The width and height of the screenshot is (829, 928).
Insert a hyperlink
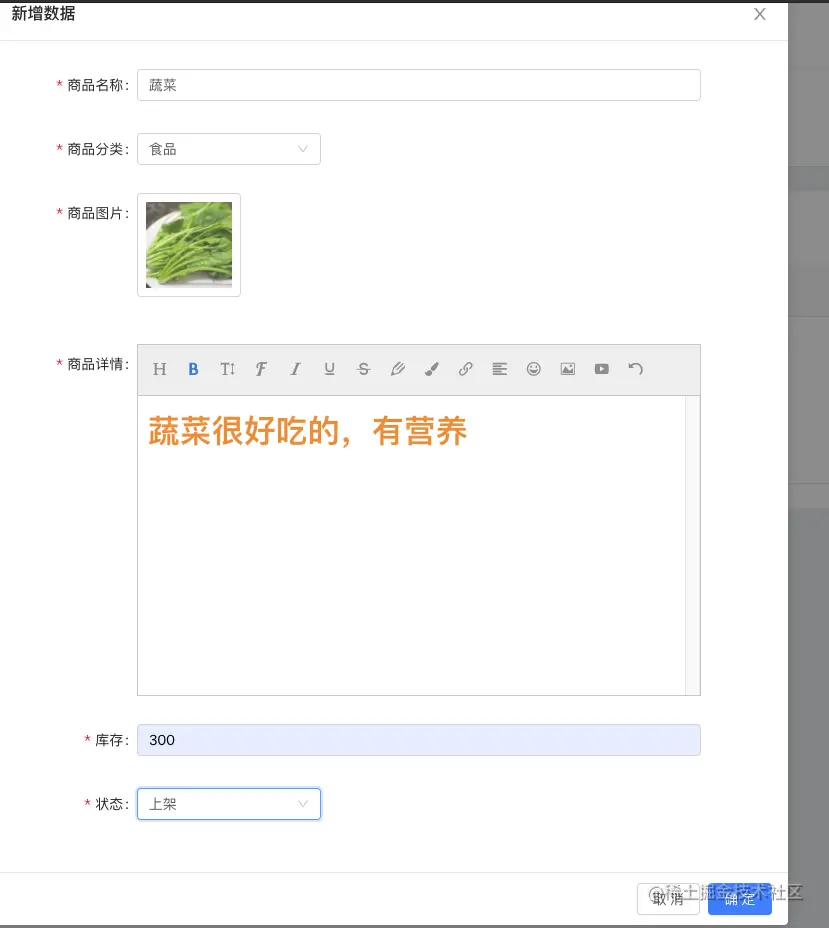click(466, 369)
